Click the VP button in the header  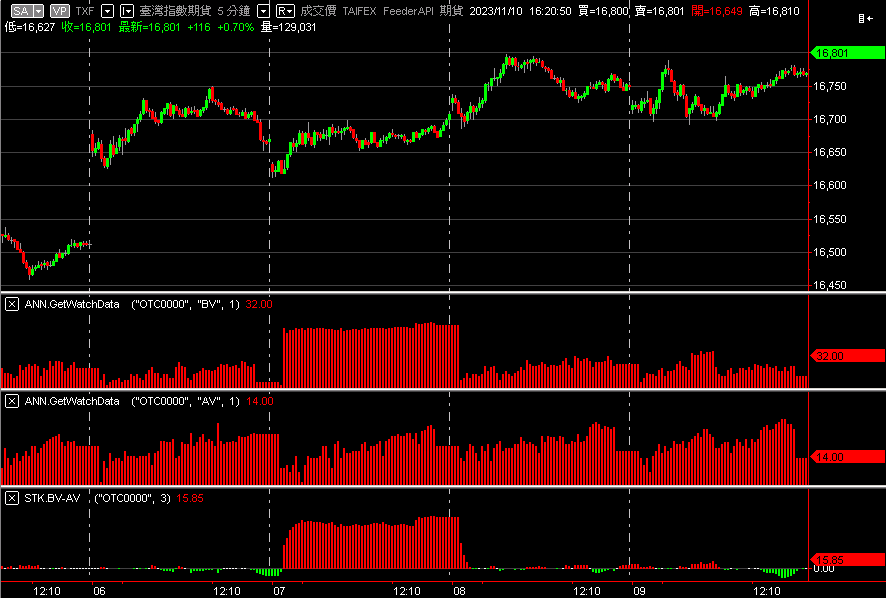[60, 11]
